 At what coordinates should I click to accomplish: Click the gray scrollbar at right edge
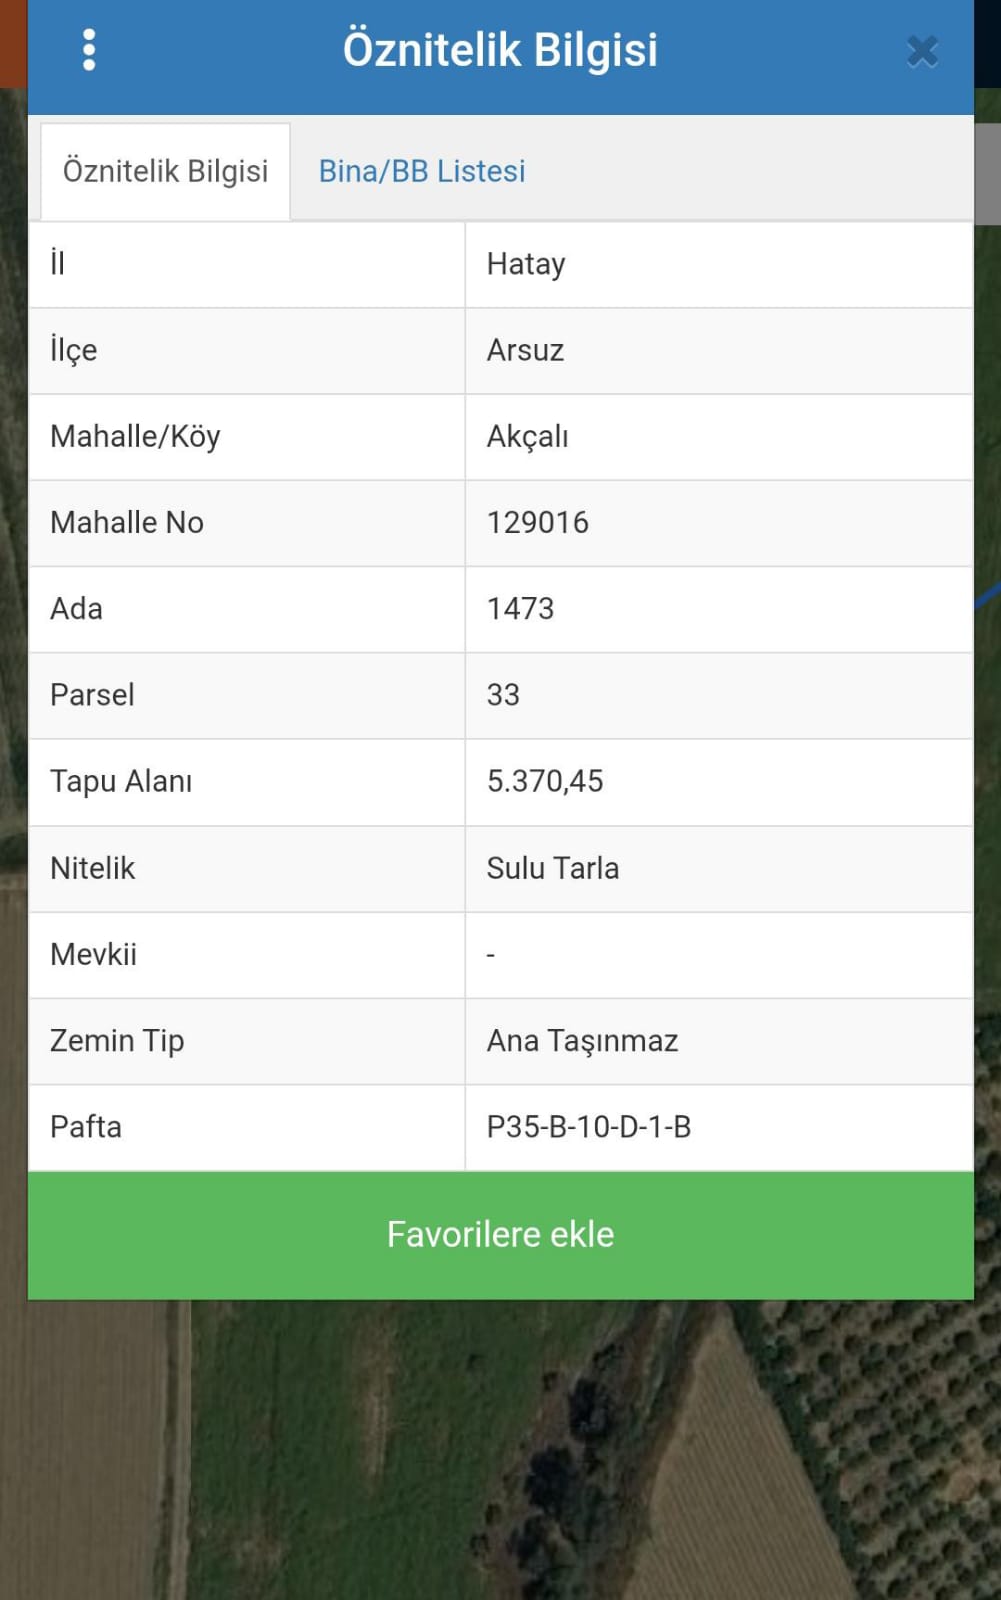[x=988, y=173]
